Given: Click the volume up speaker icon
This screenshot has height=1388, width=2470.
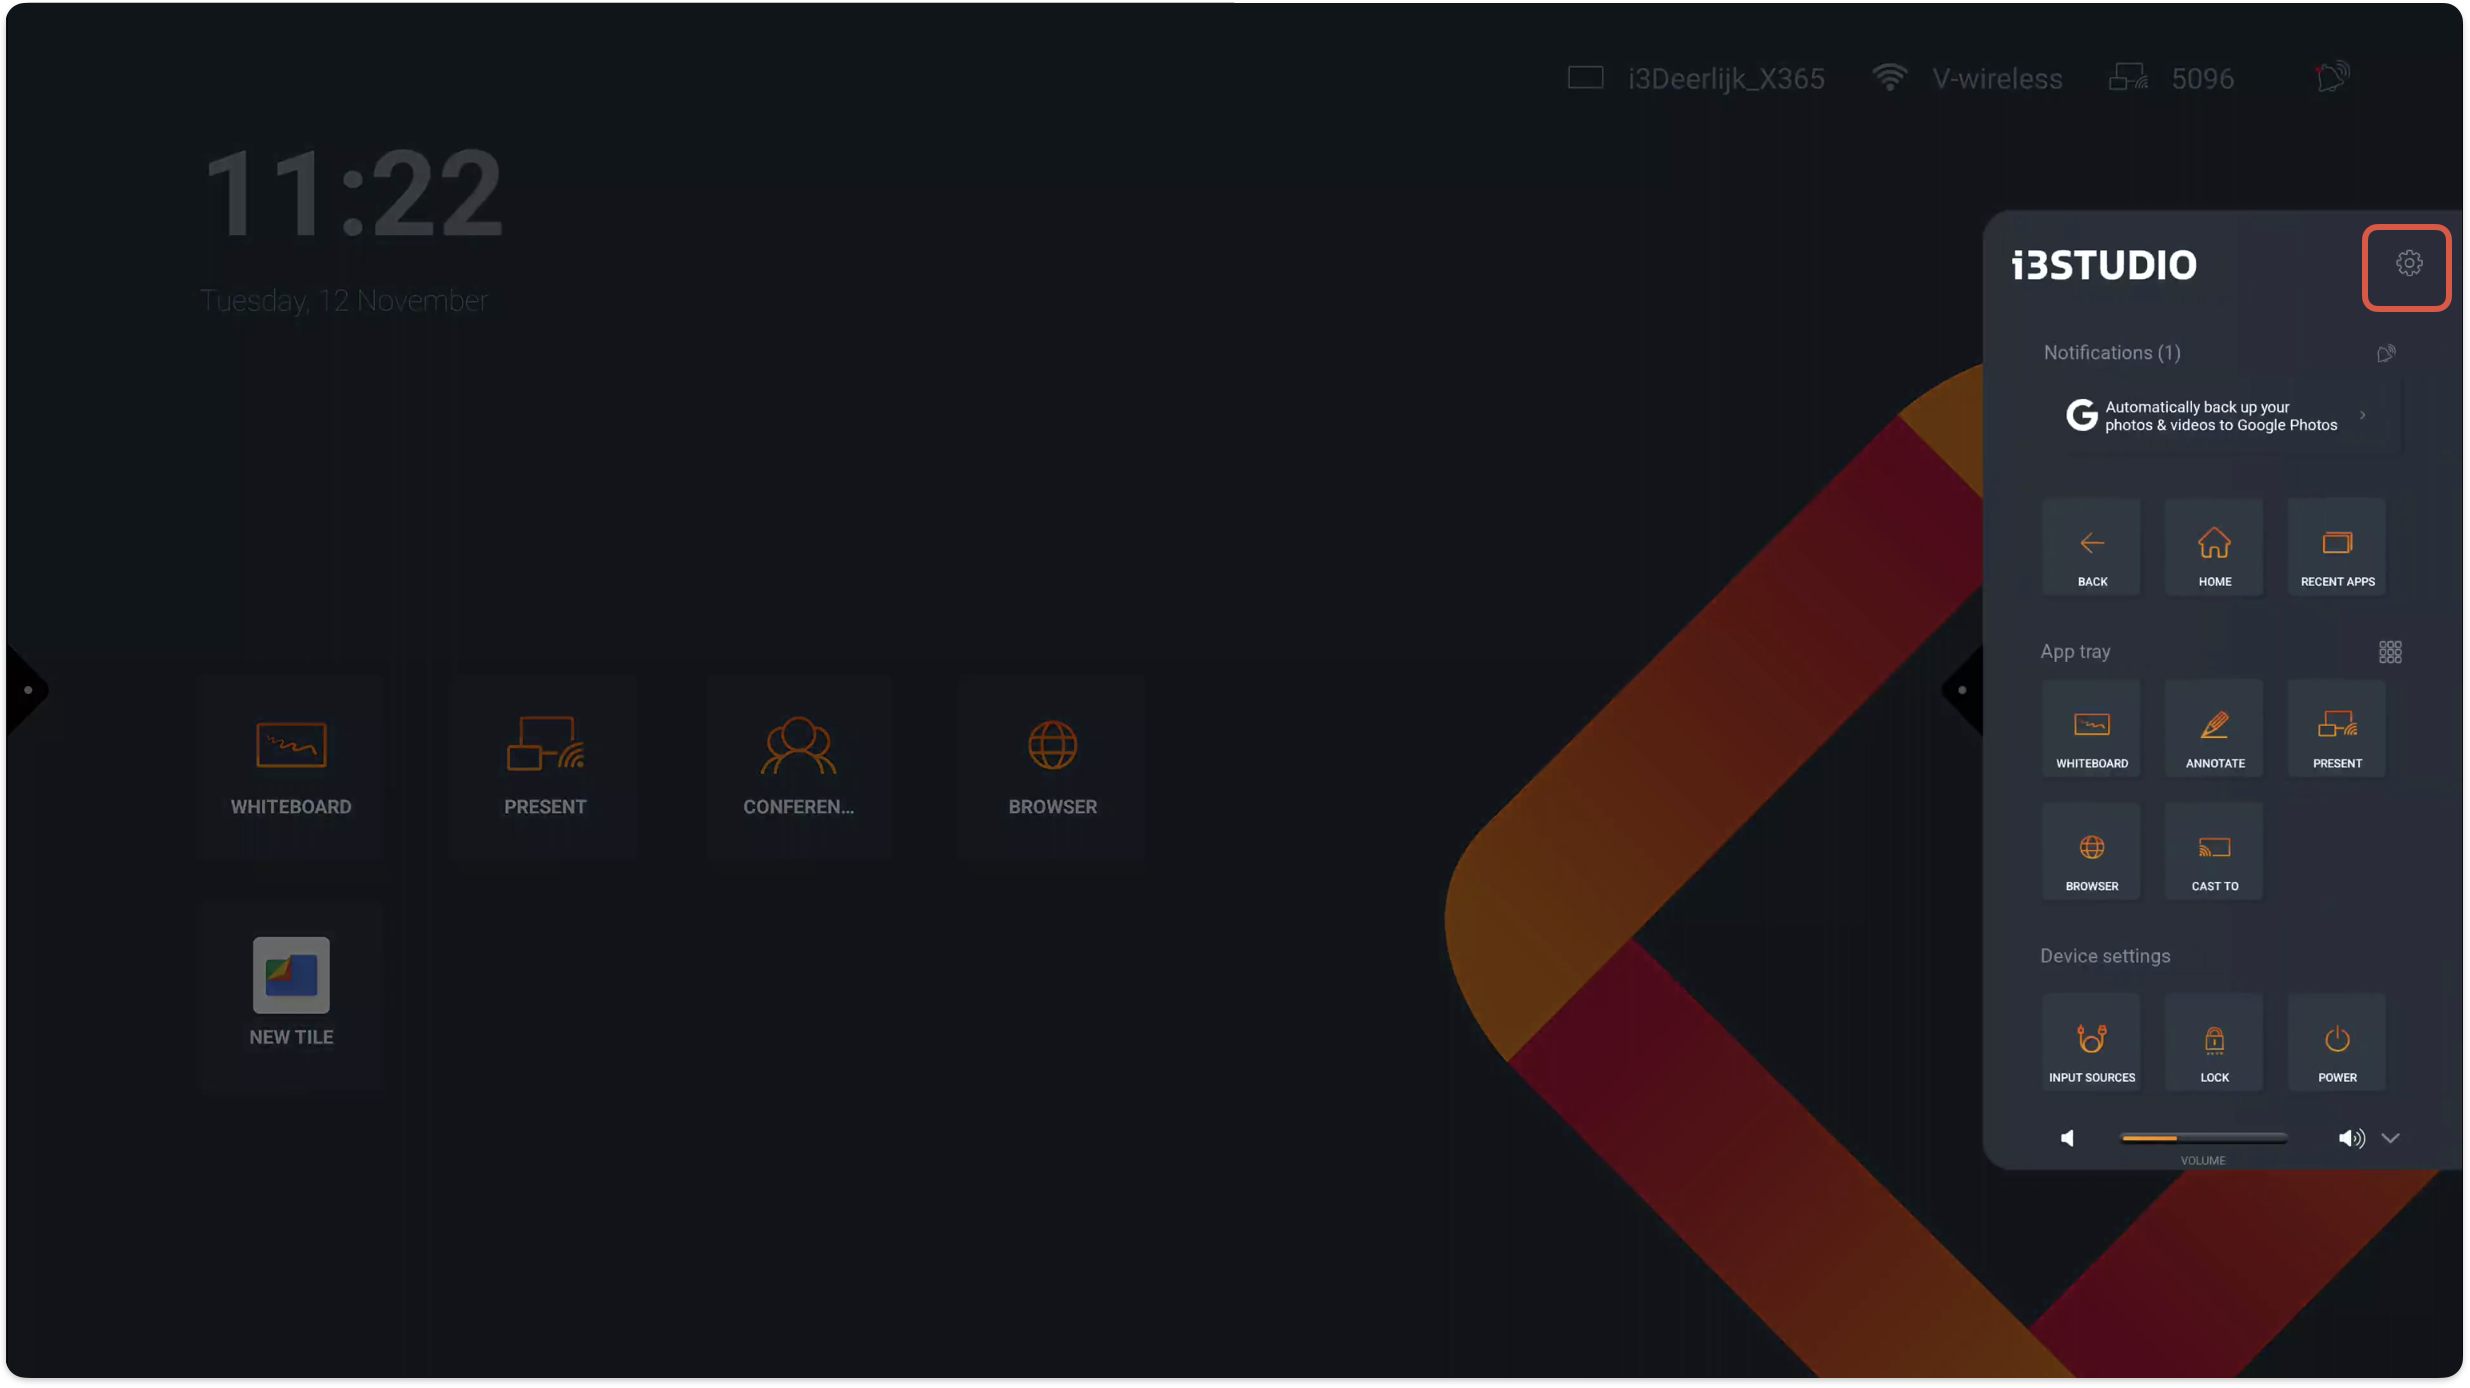Looking at the screenshot, I should (2350, 1138).
